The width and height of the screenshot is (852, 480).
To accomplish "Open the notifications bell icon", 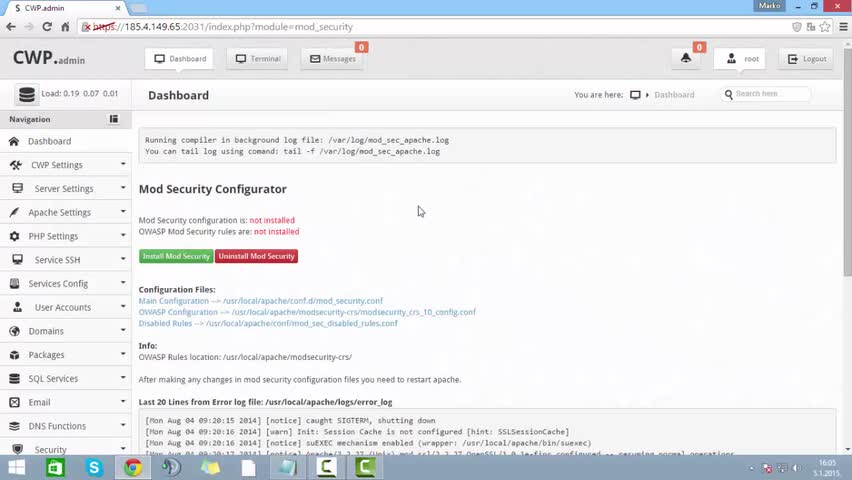I will [686, 58].
